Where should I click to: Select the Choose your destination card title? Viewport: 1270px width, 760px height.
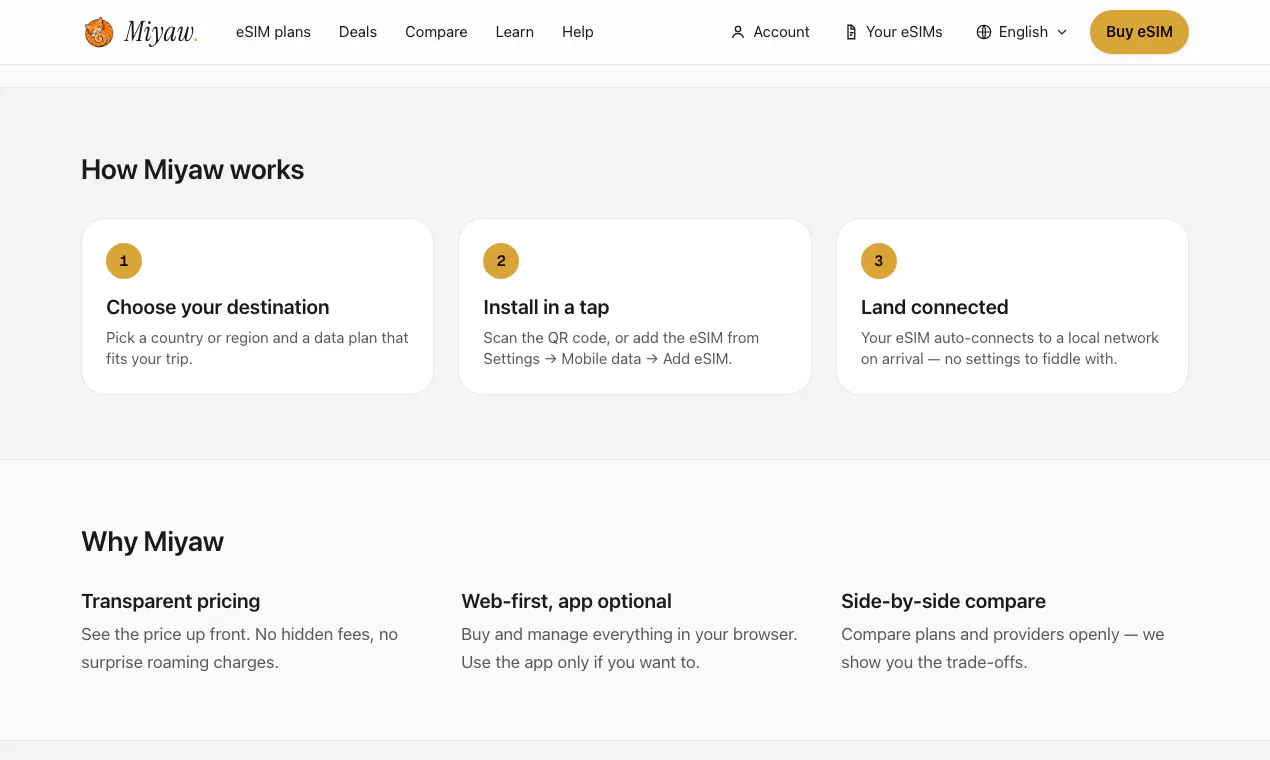[x=218, y=307]
